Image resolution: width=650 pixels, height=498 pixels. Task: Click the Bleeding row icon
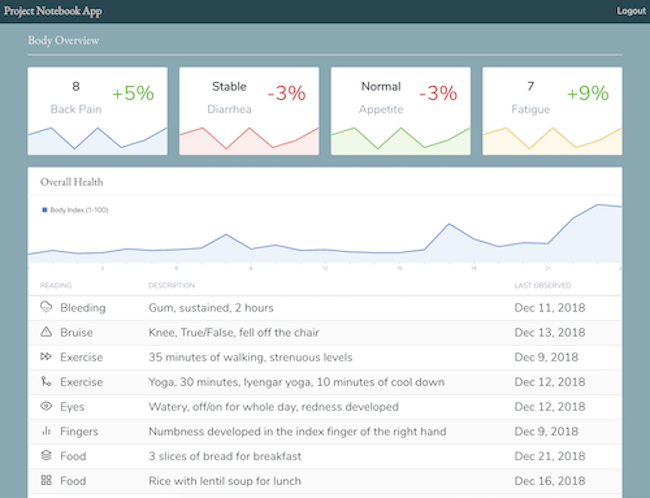[x=46, y=308]
